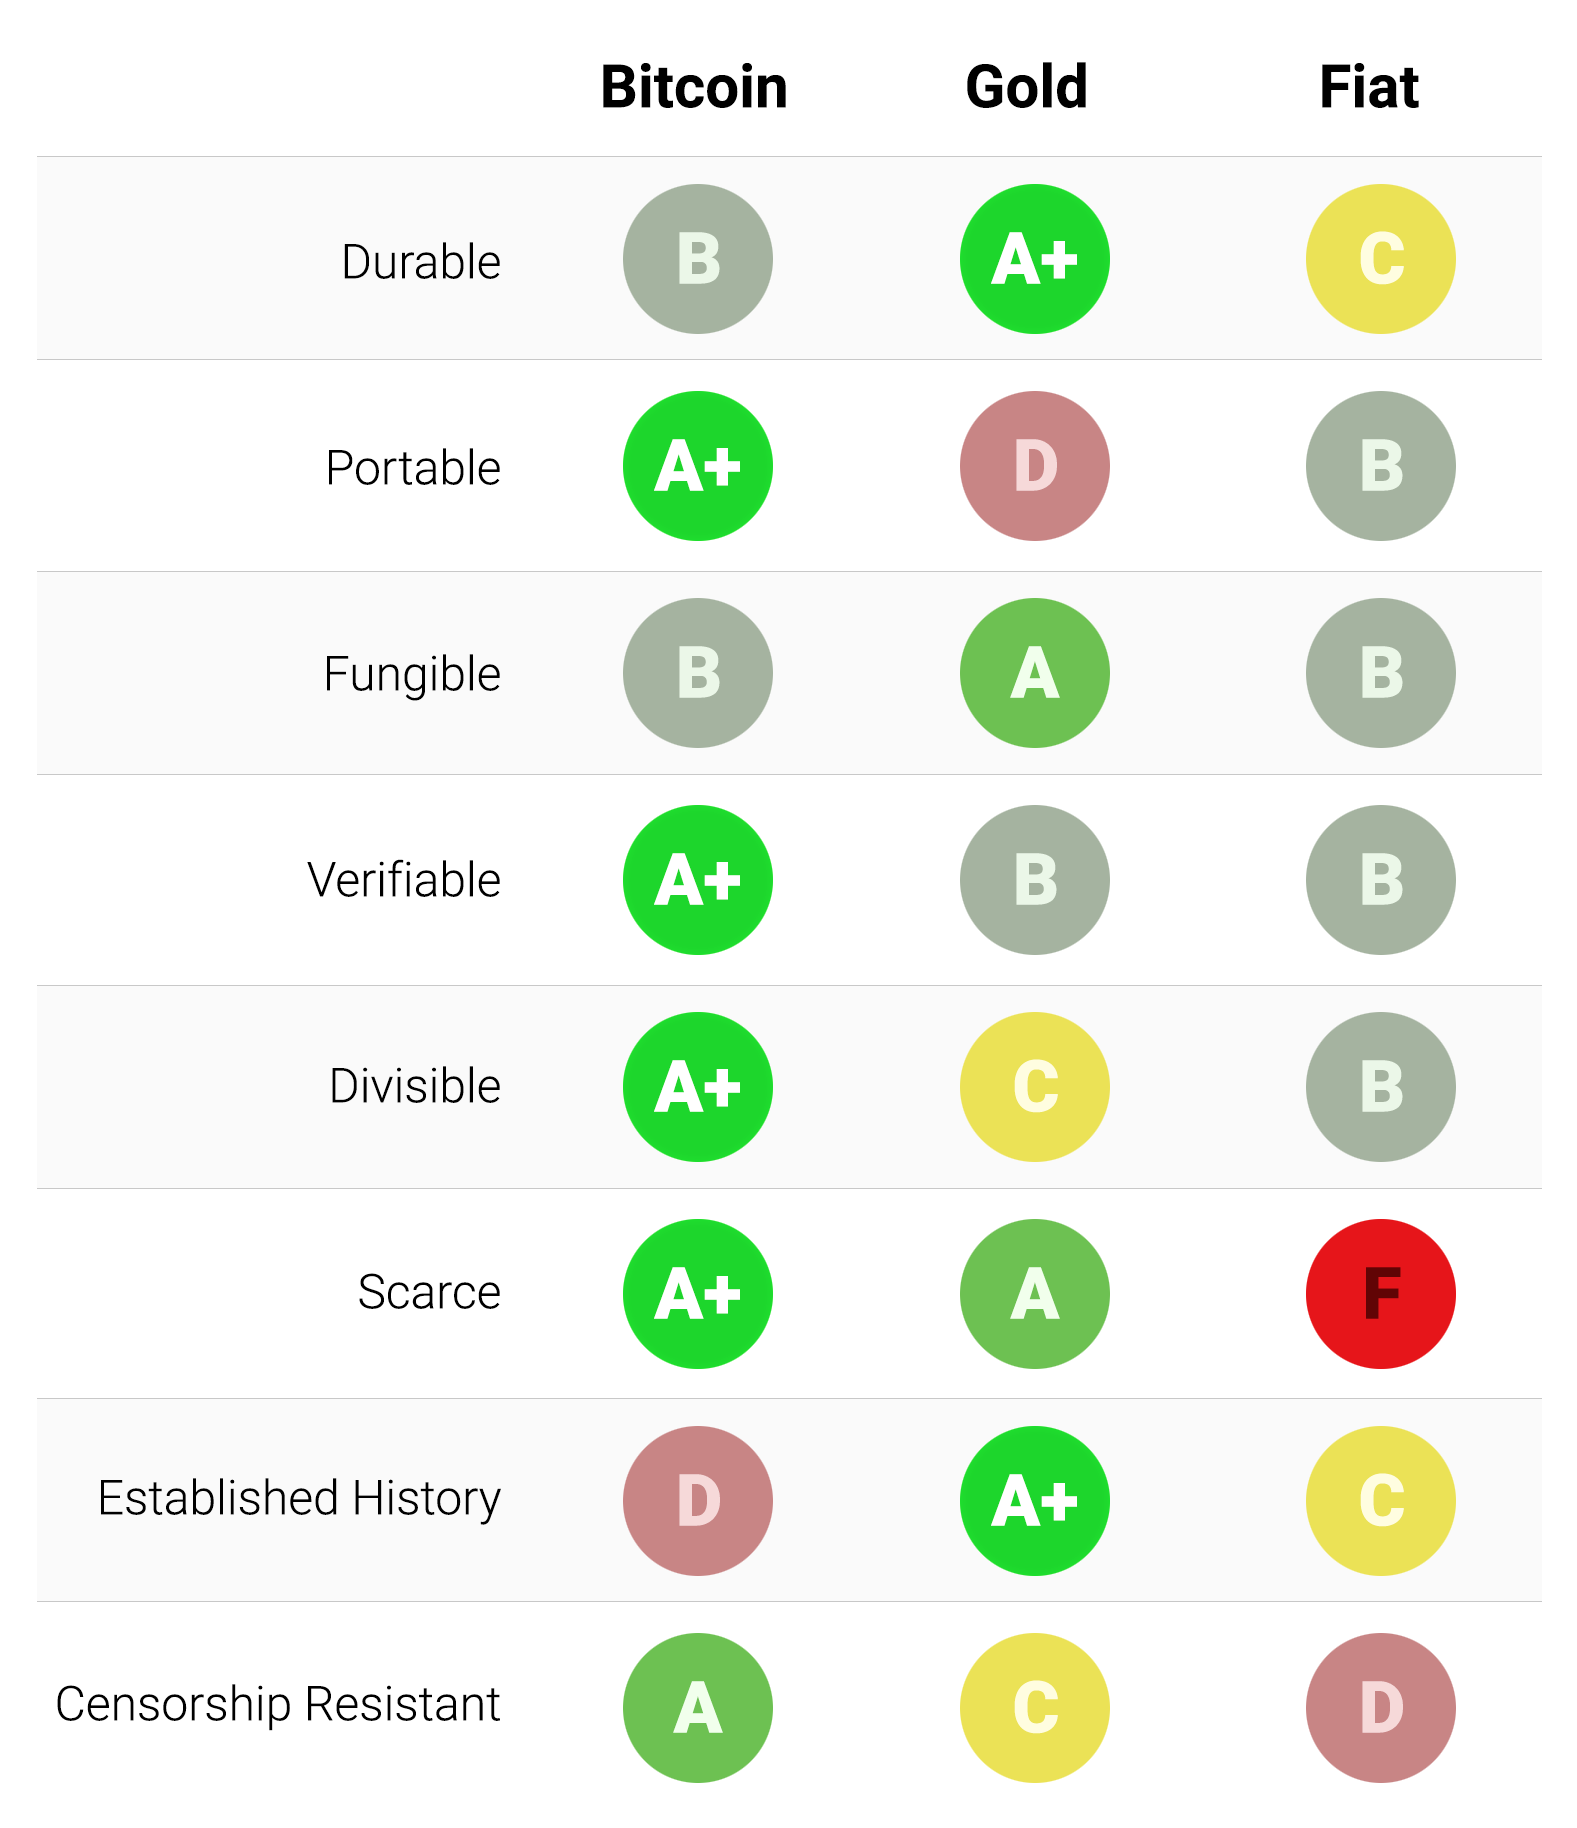Select Fiat's Durable yellow C grade
Screen dimensions: 1577x1828
1380,259
